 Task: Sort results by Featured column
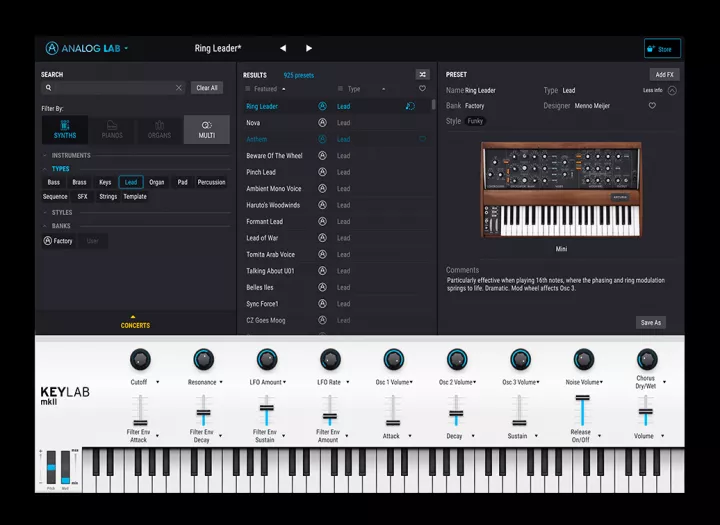tap(265, 89)
